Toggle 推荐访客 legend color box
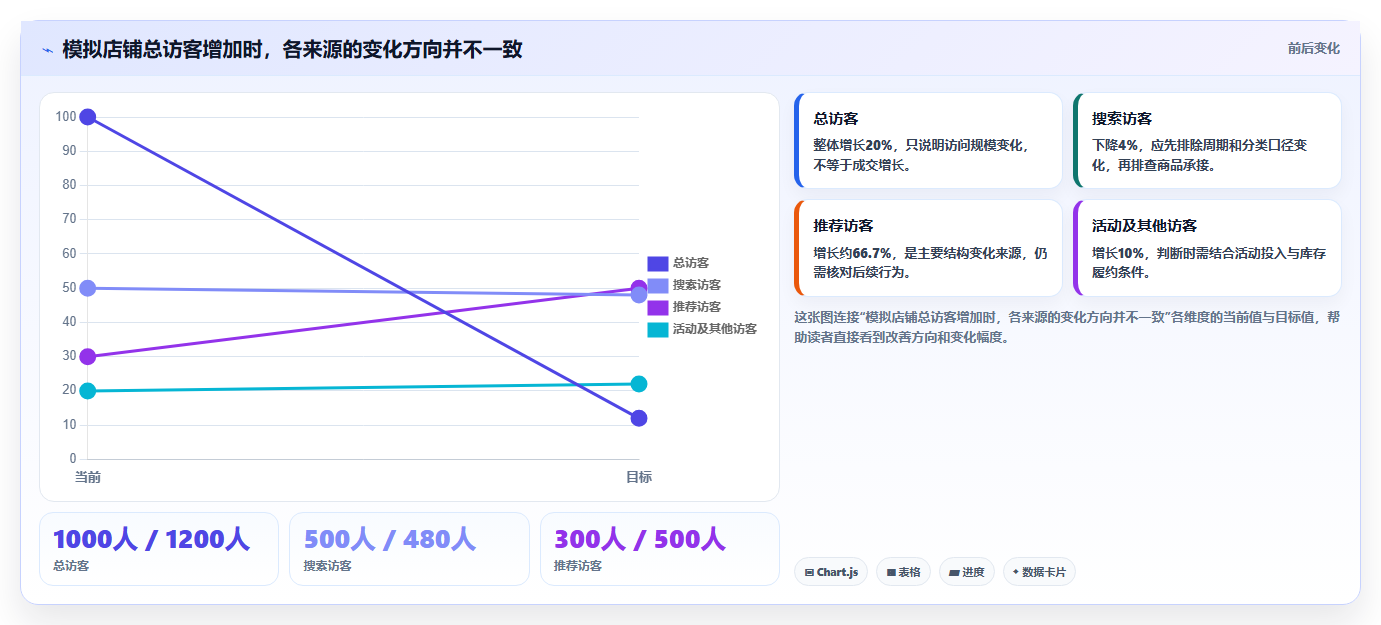This screenshot has height=625, width=1381. click(x=657, y=307)
